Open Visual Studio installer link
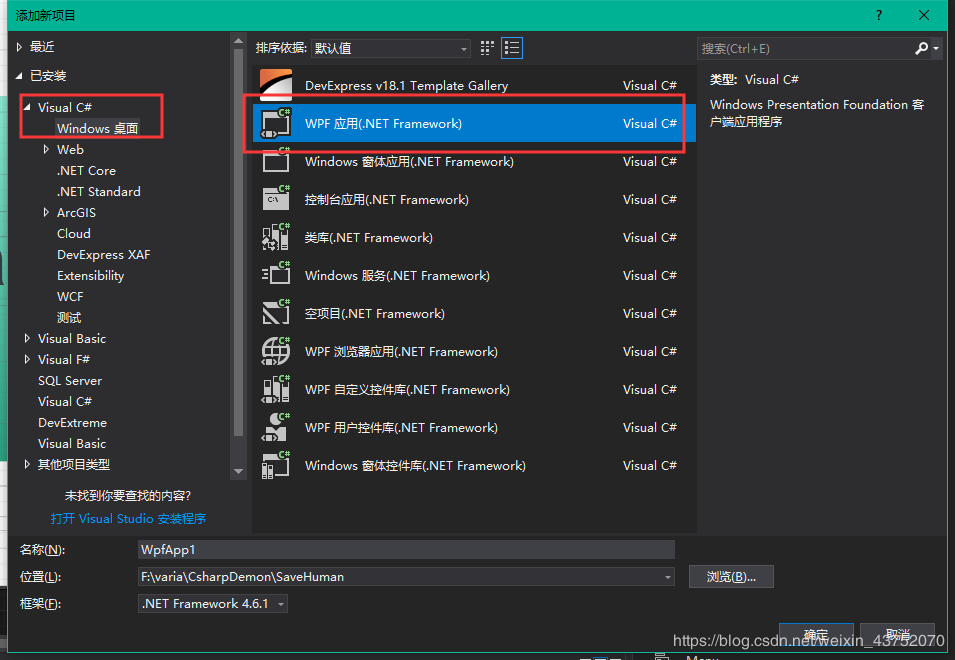 pyautogui.click(x=129, y=519)
